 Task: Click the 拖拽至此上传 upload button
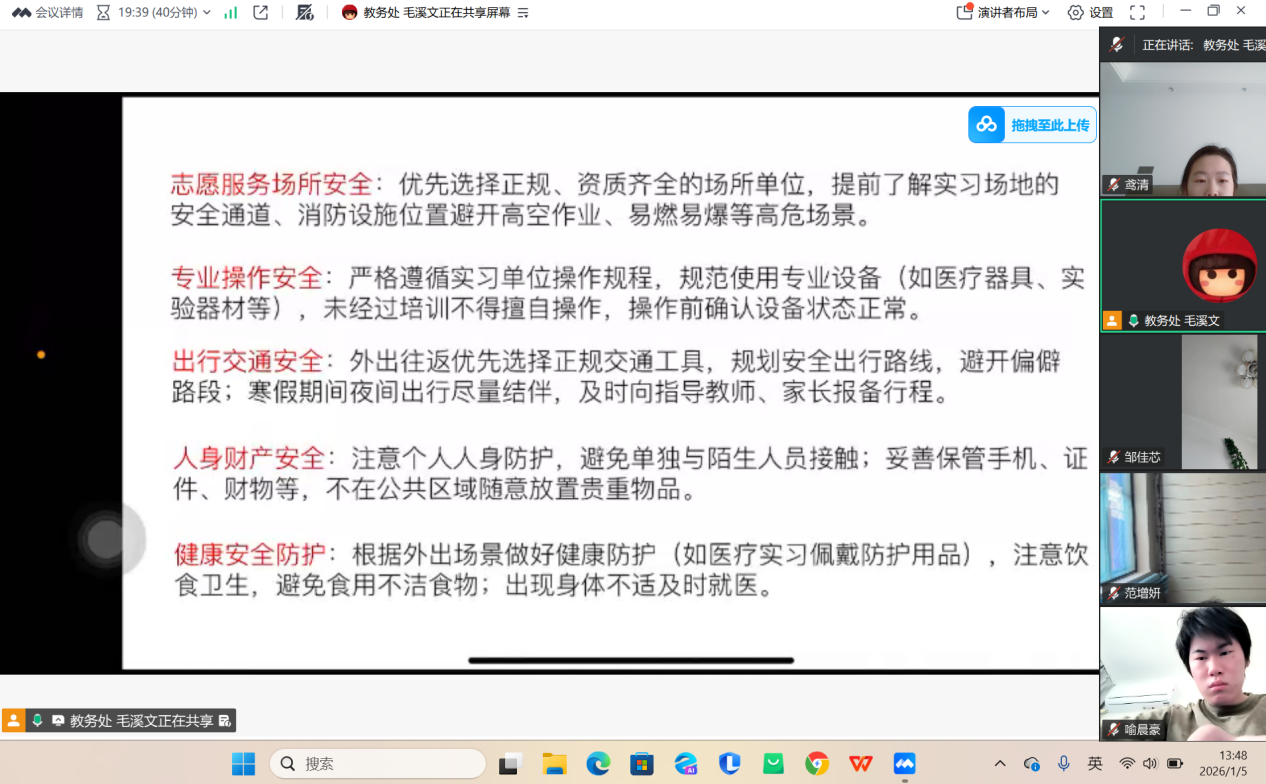(x=1032, y=125)
